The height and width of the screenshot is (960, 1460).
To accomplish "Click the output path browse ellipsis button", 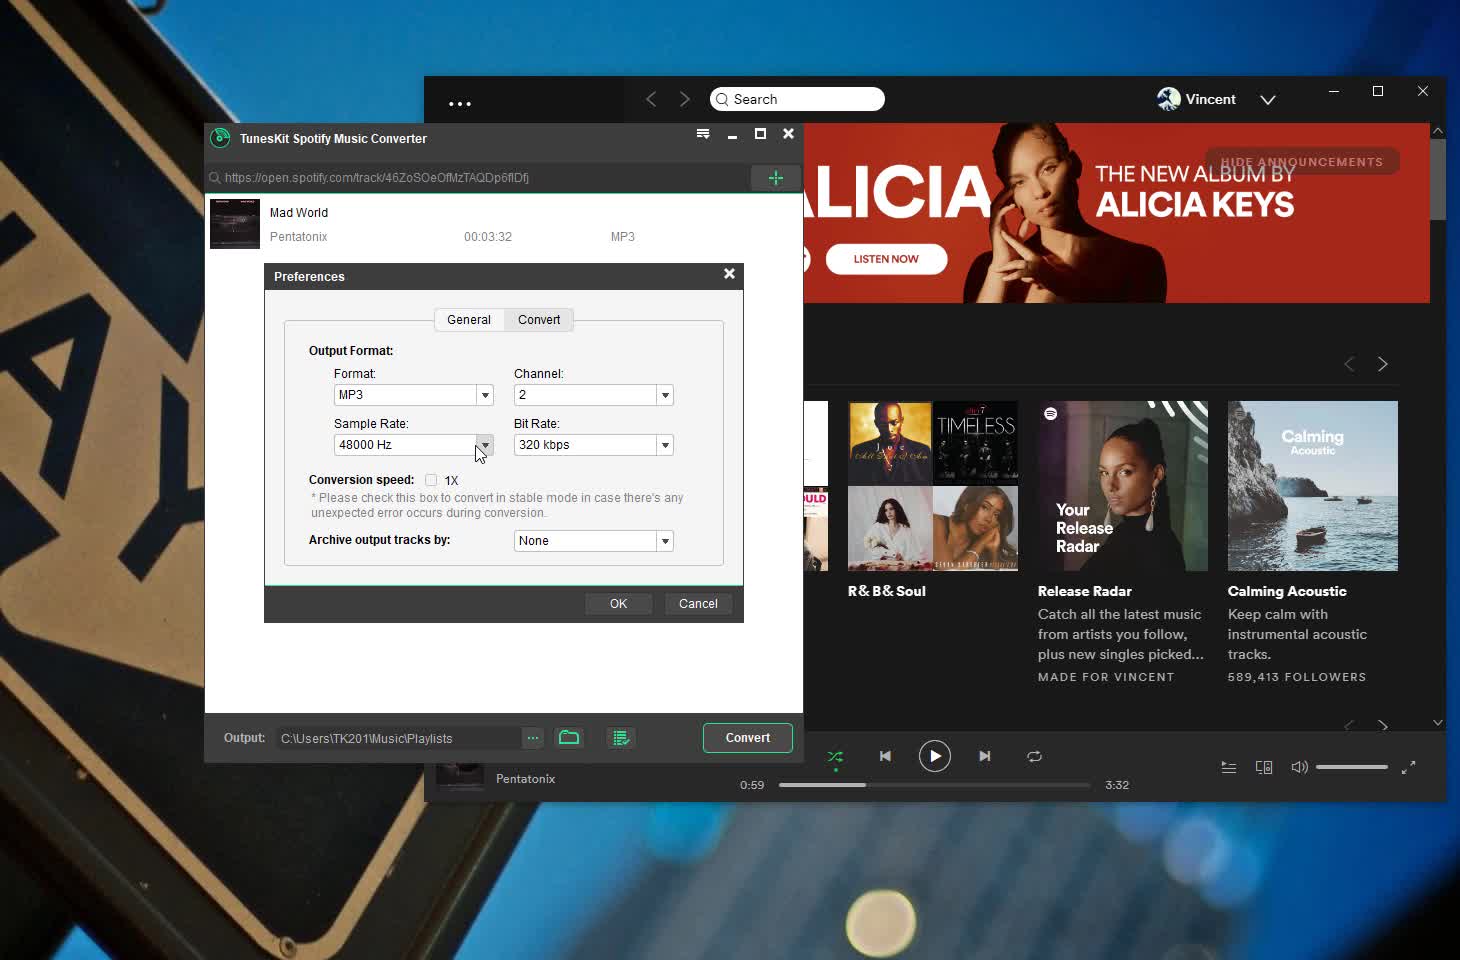I will pyautogui.click(x=533, y=738).
